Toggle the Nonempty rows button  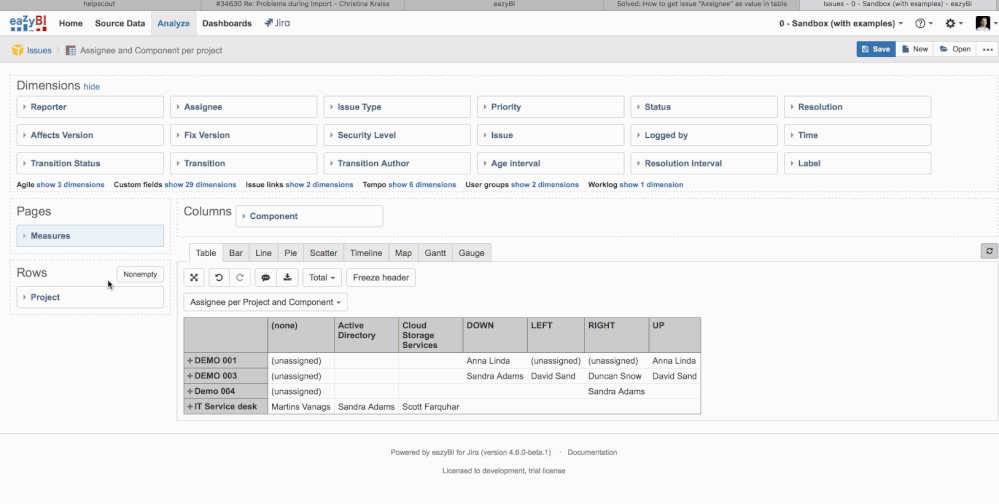(140, 274)
